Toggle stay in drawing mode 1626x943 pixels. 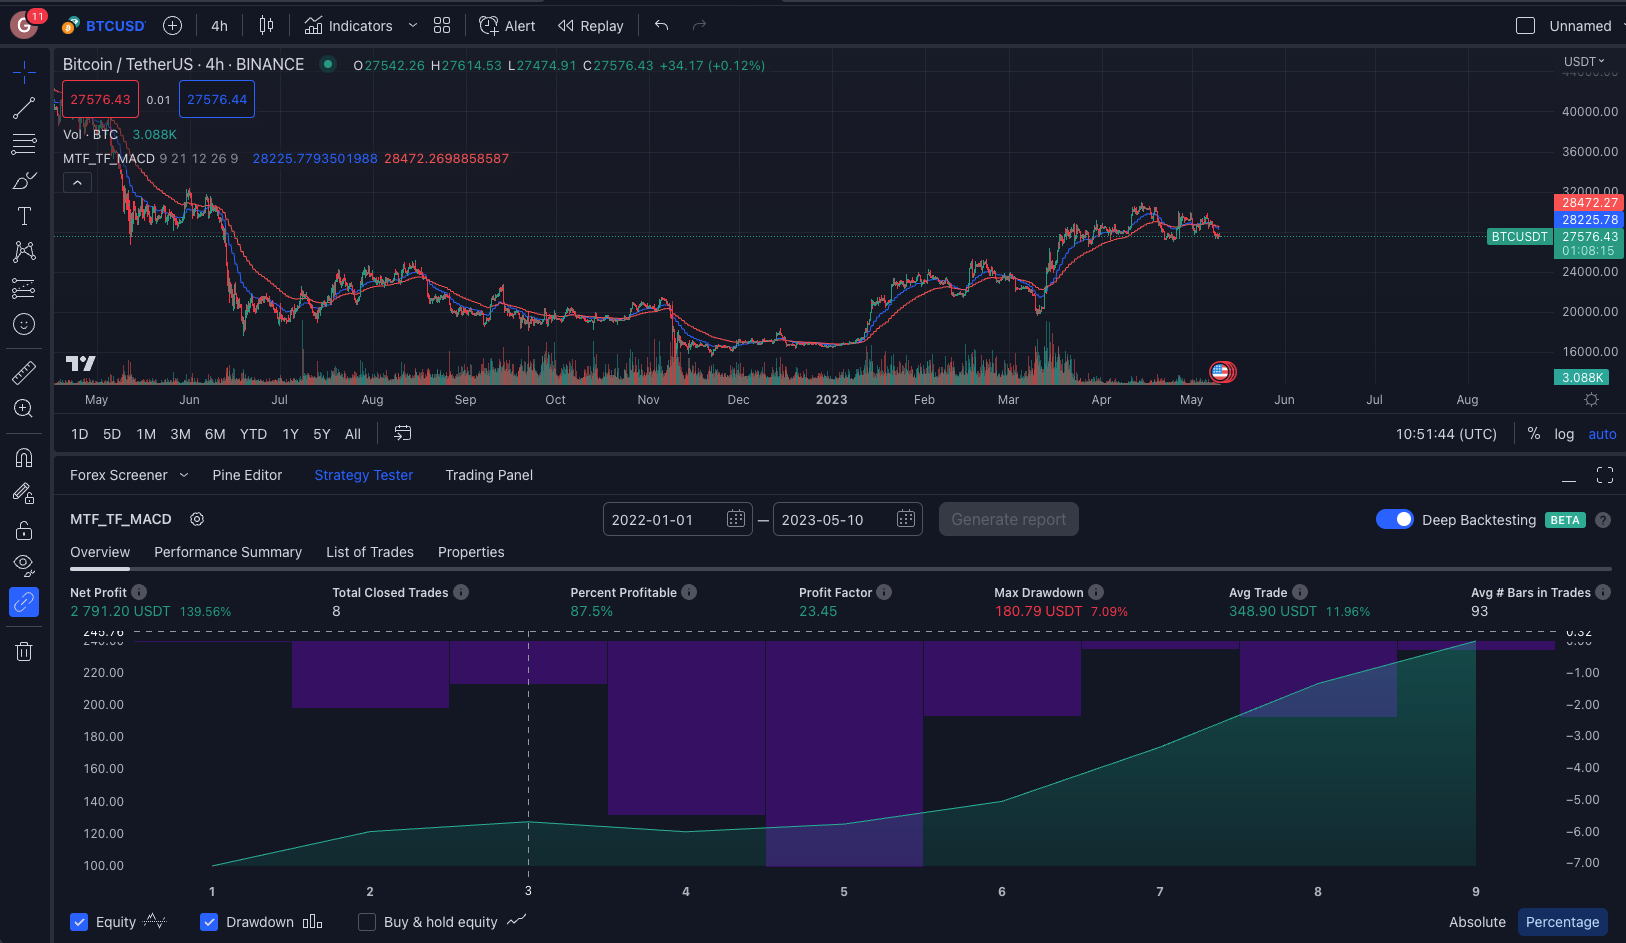click(24, 494)
